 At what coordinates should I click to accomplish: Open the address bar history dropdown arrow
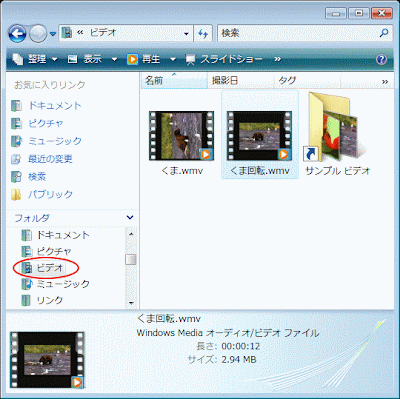point(186,33)
